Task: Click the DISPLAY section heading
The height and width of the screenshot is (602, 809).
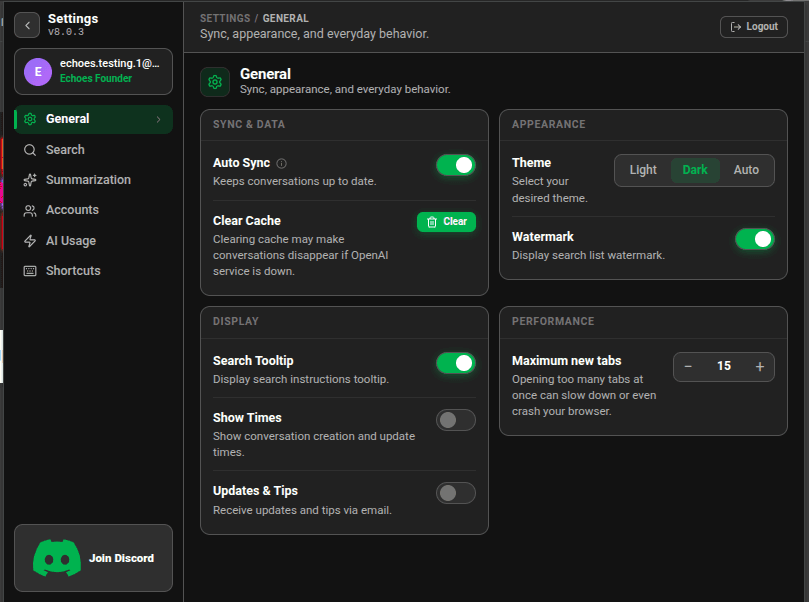Action: click(x=236, y=321)
